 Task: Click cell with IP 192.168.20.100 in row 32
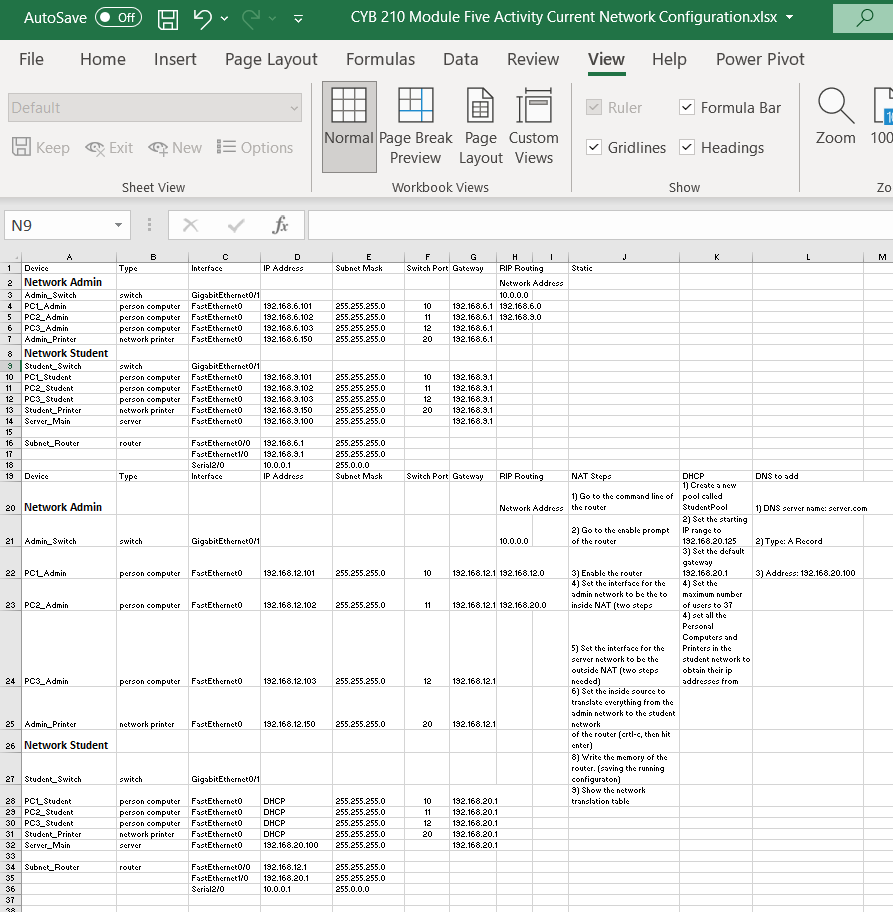(x=297, y=845)
